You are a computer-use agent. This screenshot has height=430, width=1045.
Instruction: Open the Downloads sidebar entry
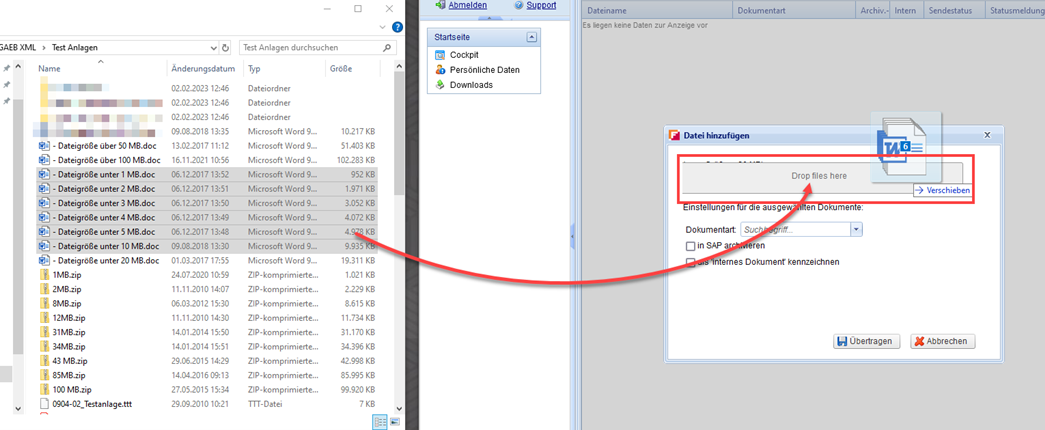470,85
